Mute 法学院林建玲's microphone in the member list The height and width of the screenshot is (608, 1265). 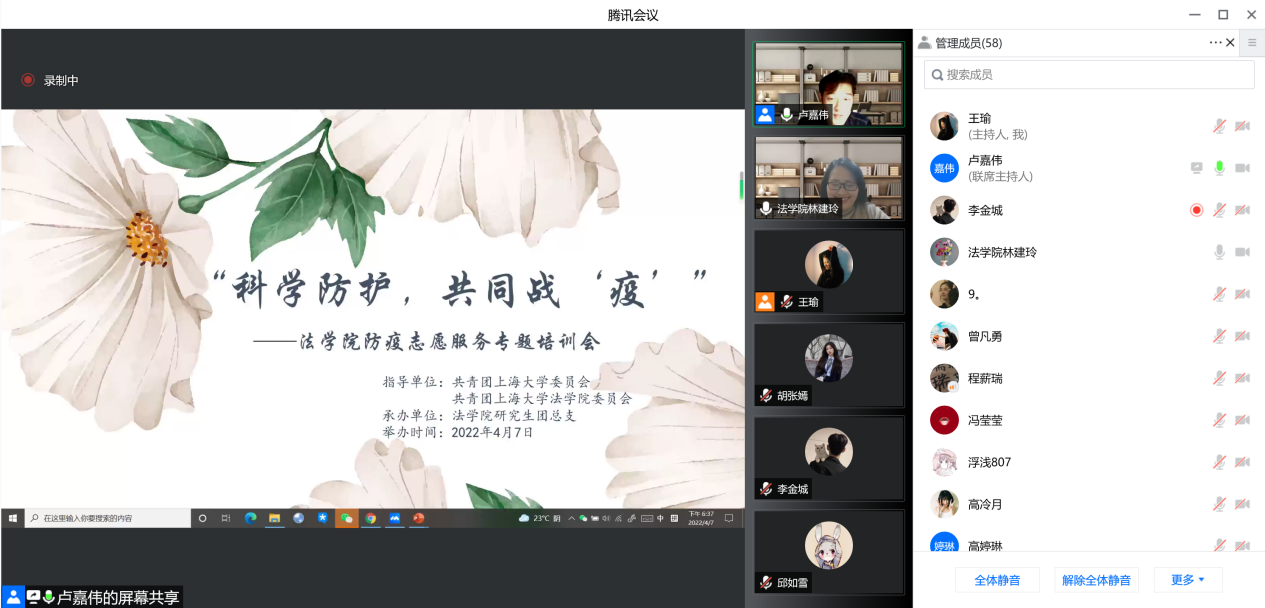(1219, 252)
